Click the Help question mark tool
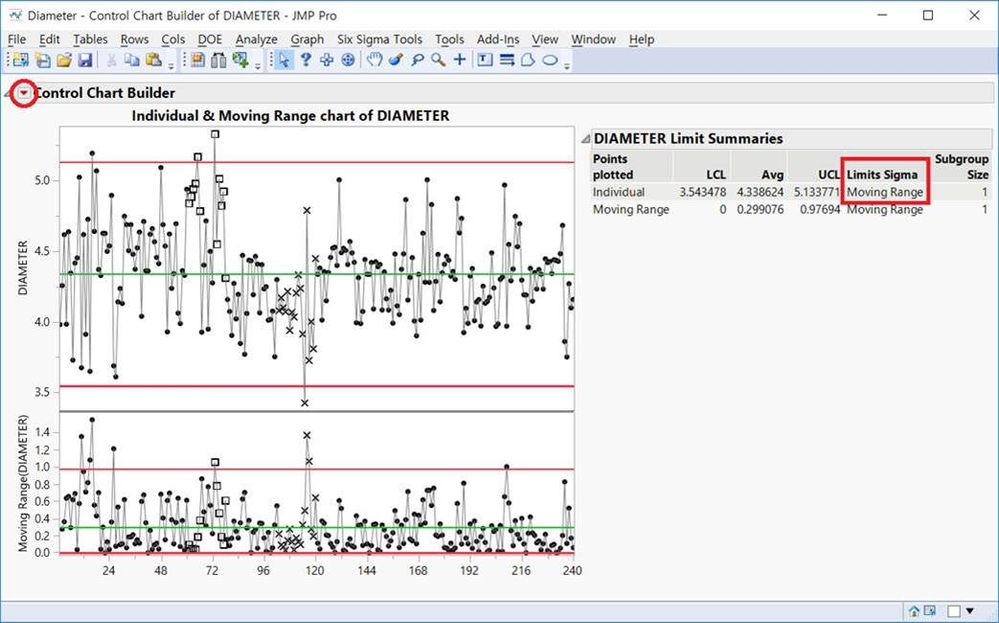 306,61
